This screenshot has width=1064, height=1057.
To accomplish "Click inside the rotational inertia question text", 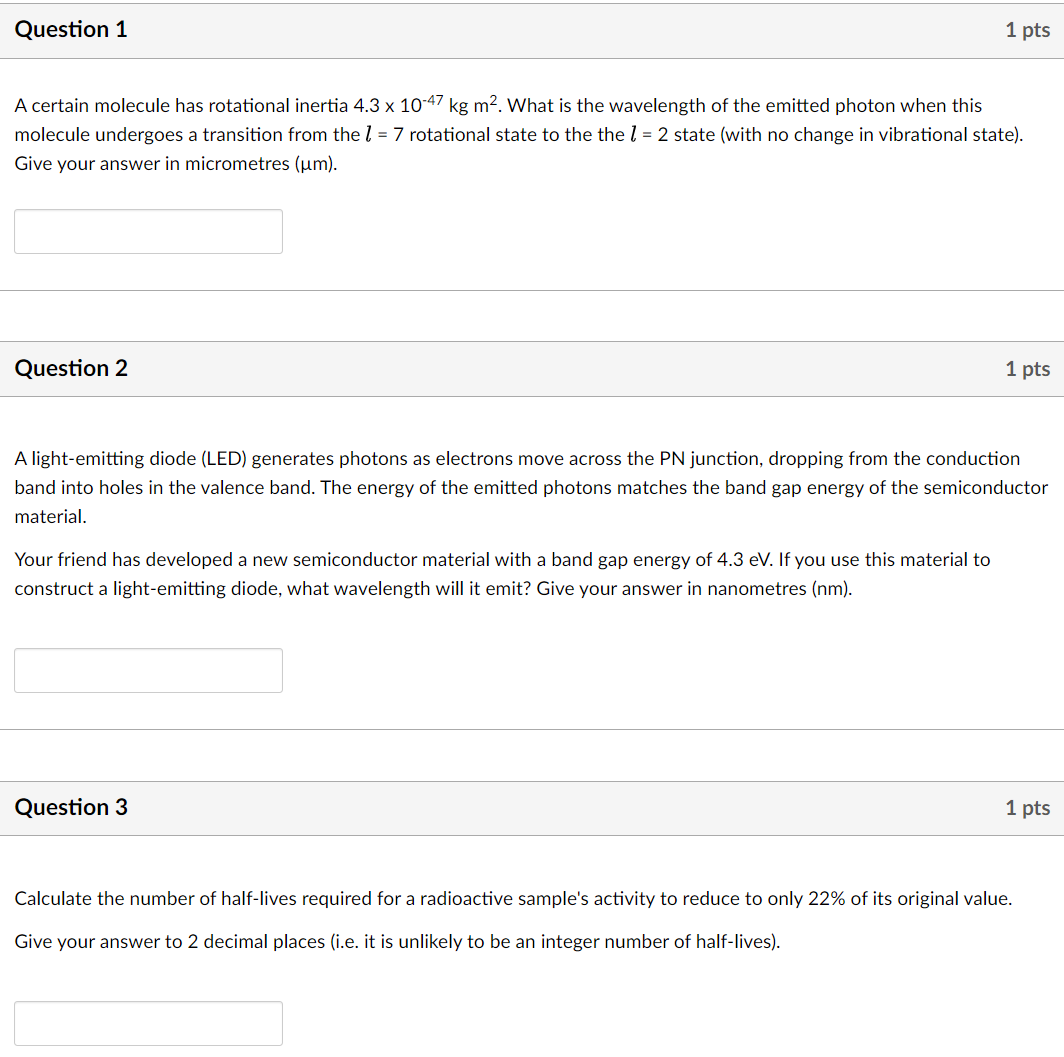I will (x=500, y=134).
